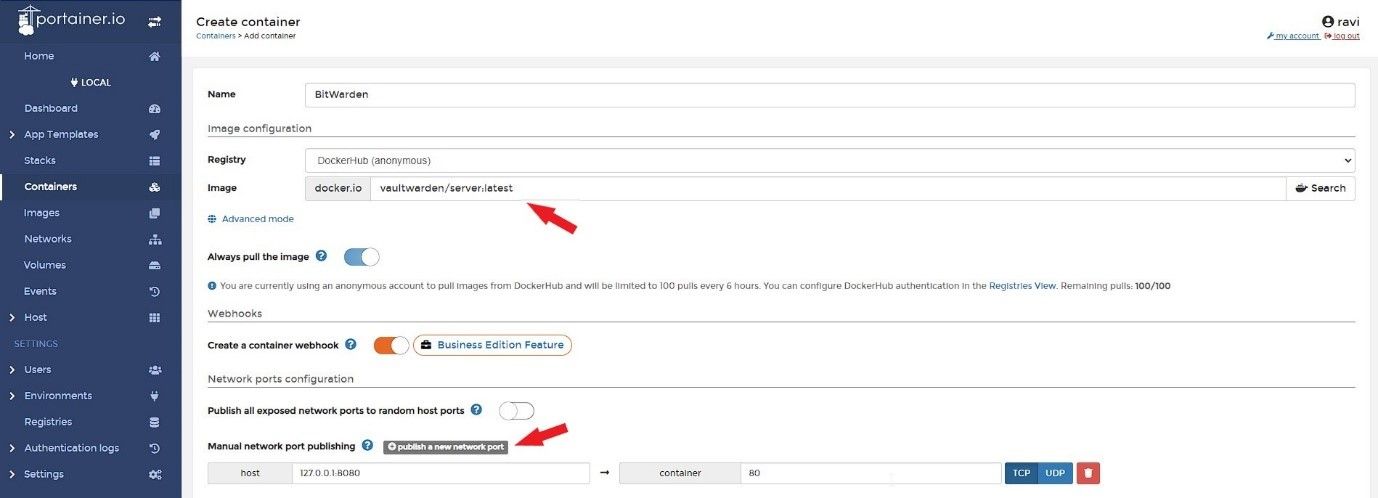The image size is (1378, 498).
Task: Select TCP protocol for the port
Action: point(1021,473)
